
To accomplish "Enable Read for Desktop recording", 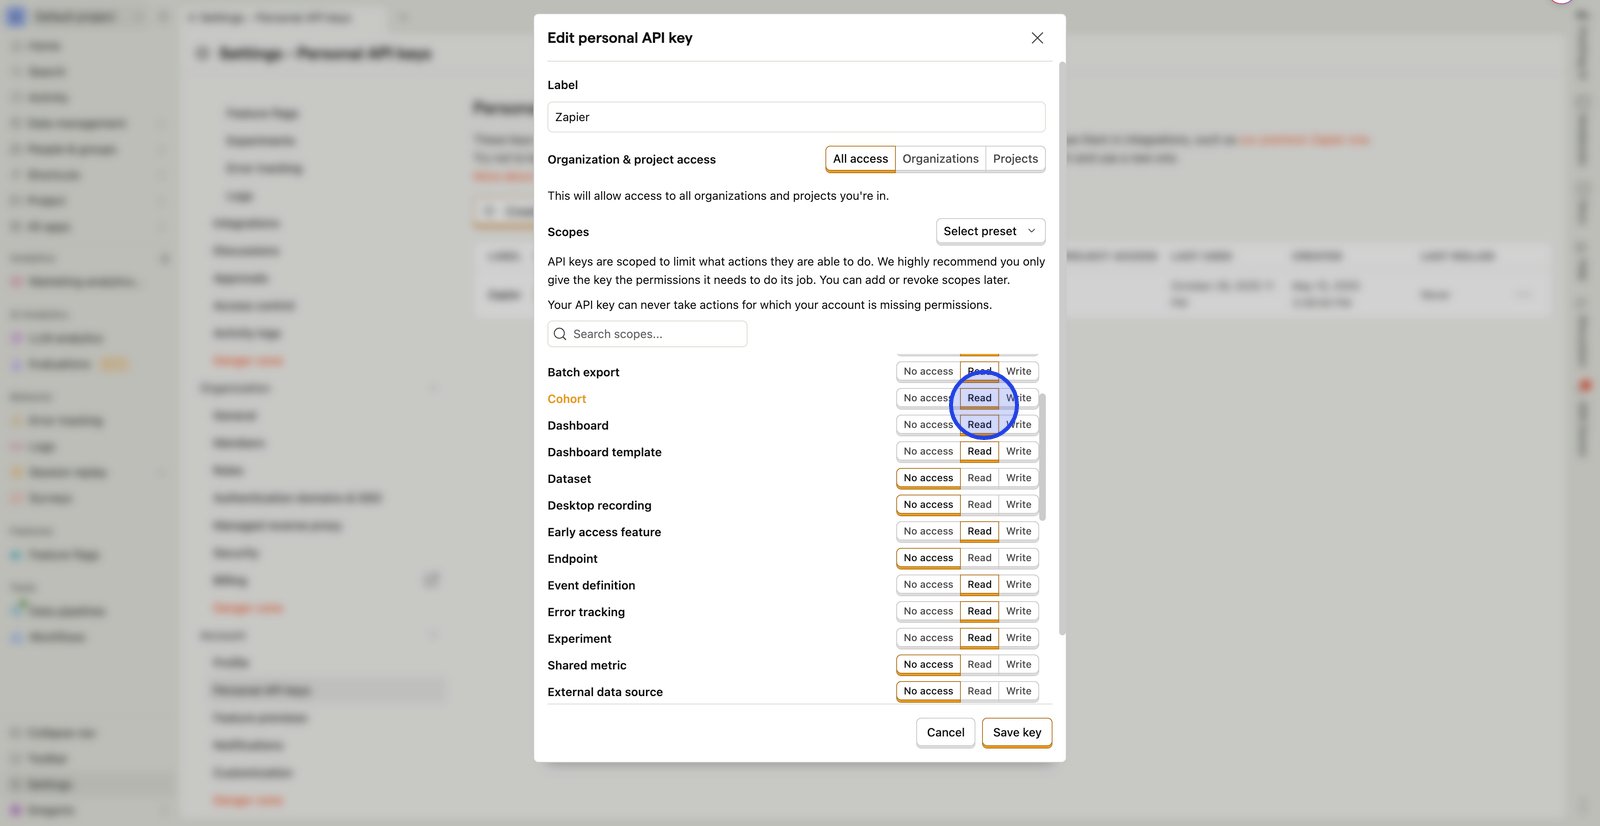I will coord(979,505).
